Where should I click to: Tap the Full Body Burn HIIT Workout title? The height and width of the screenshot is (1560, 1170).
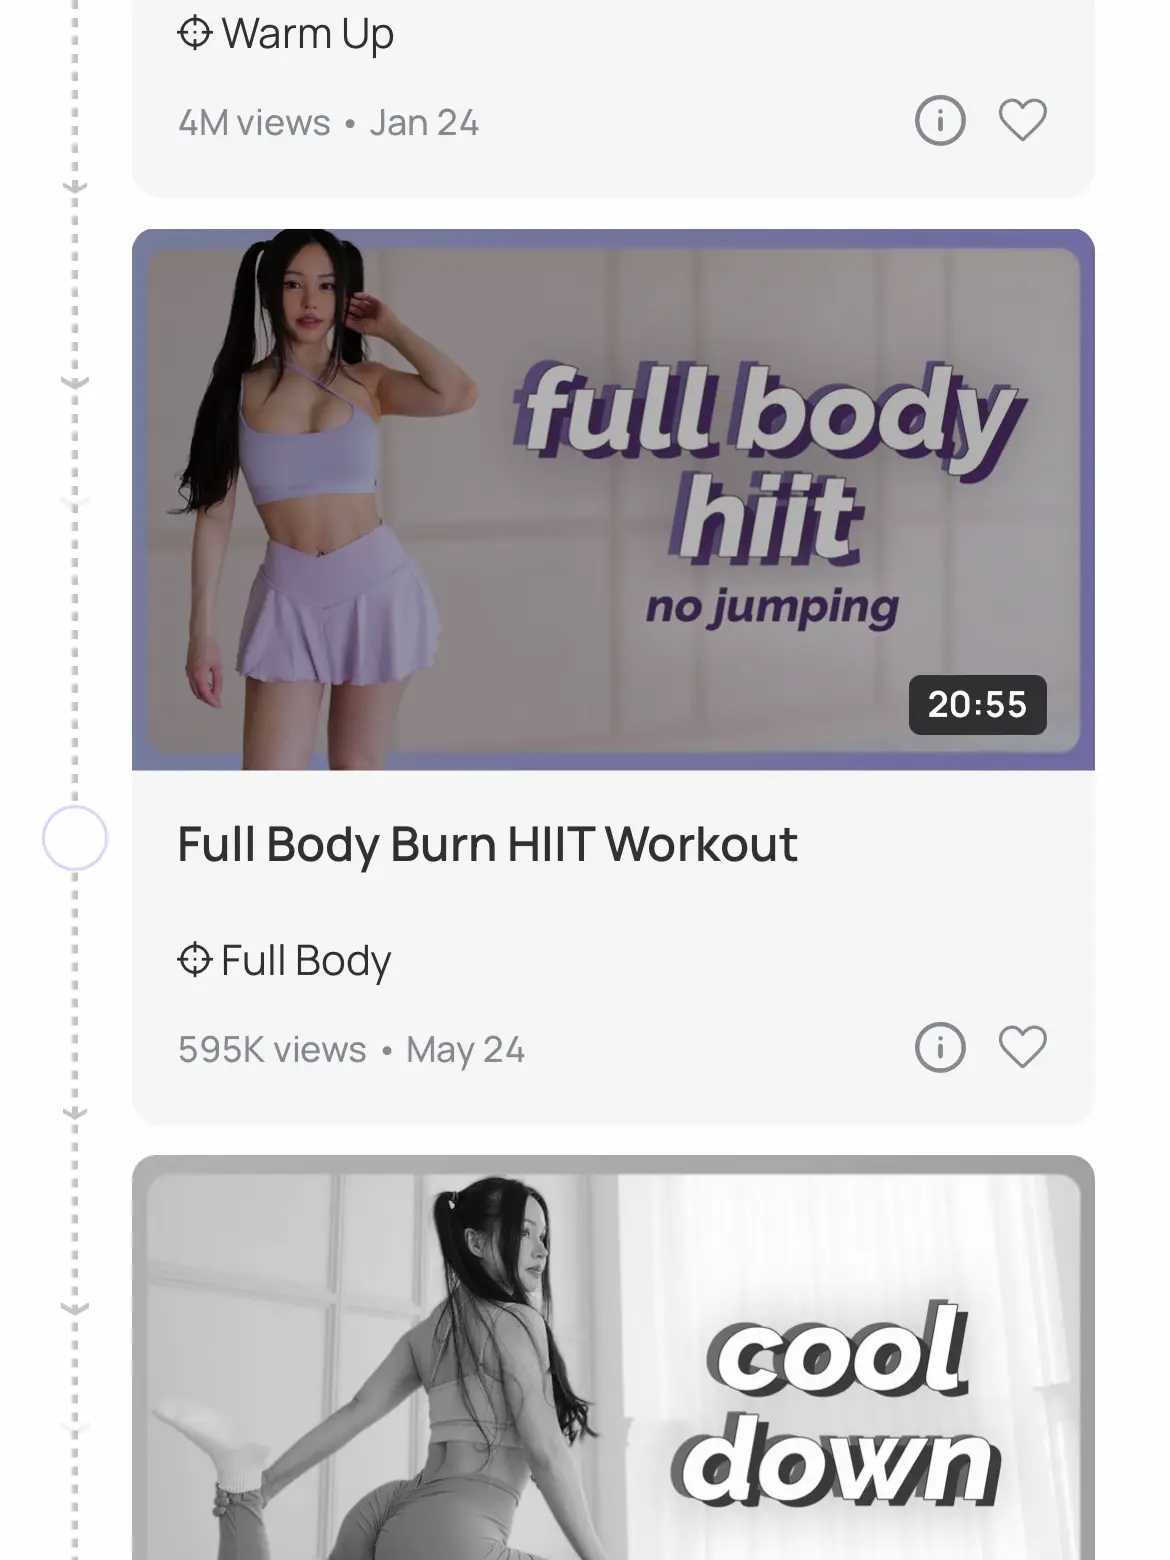point(487,845)
